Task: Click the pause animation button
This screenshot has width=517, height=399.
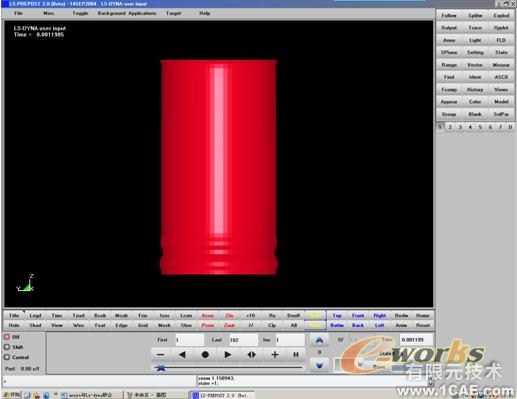Action: 296,355
